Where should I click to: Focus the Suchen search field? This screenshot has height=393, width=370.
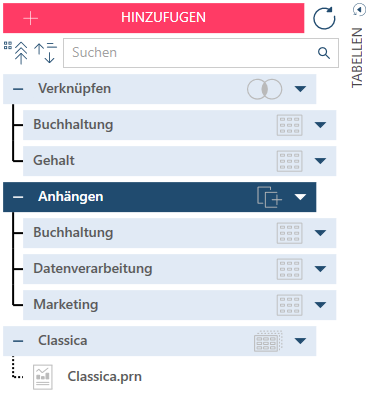(201, 53)
